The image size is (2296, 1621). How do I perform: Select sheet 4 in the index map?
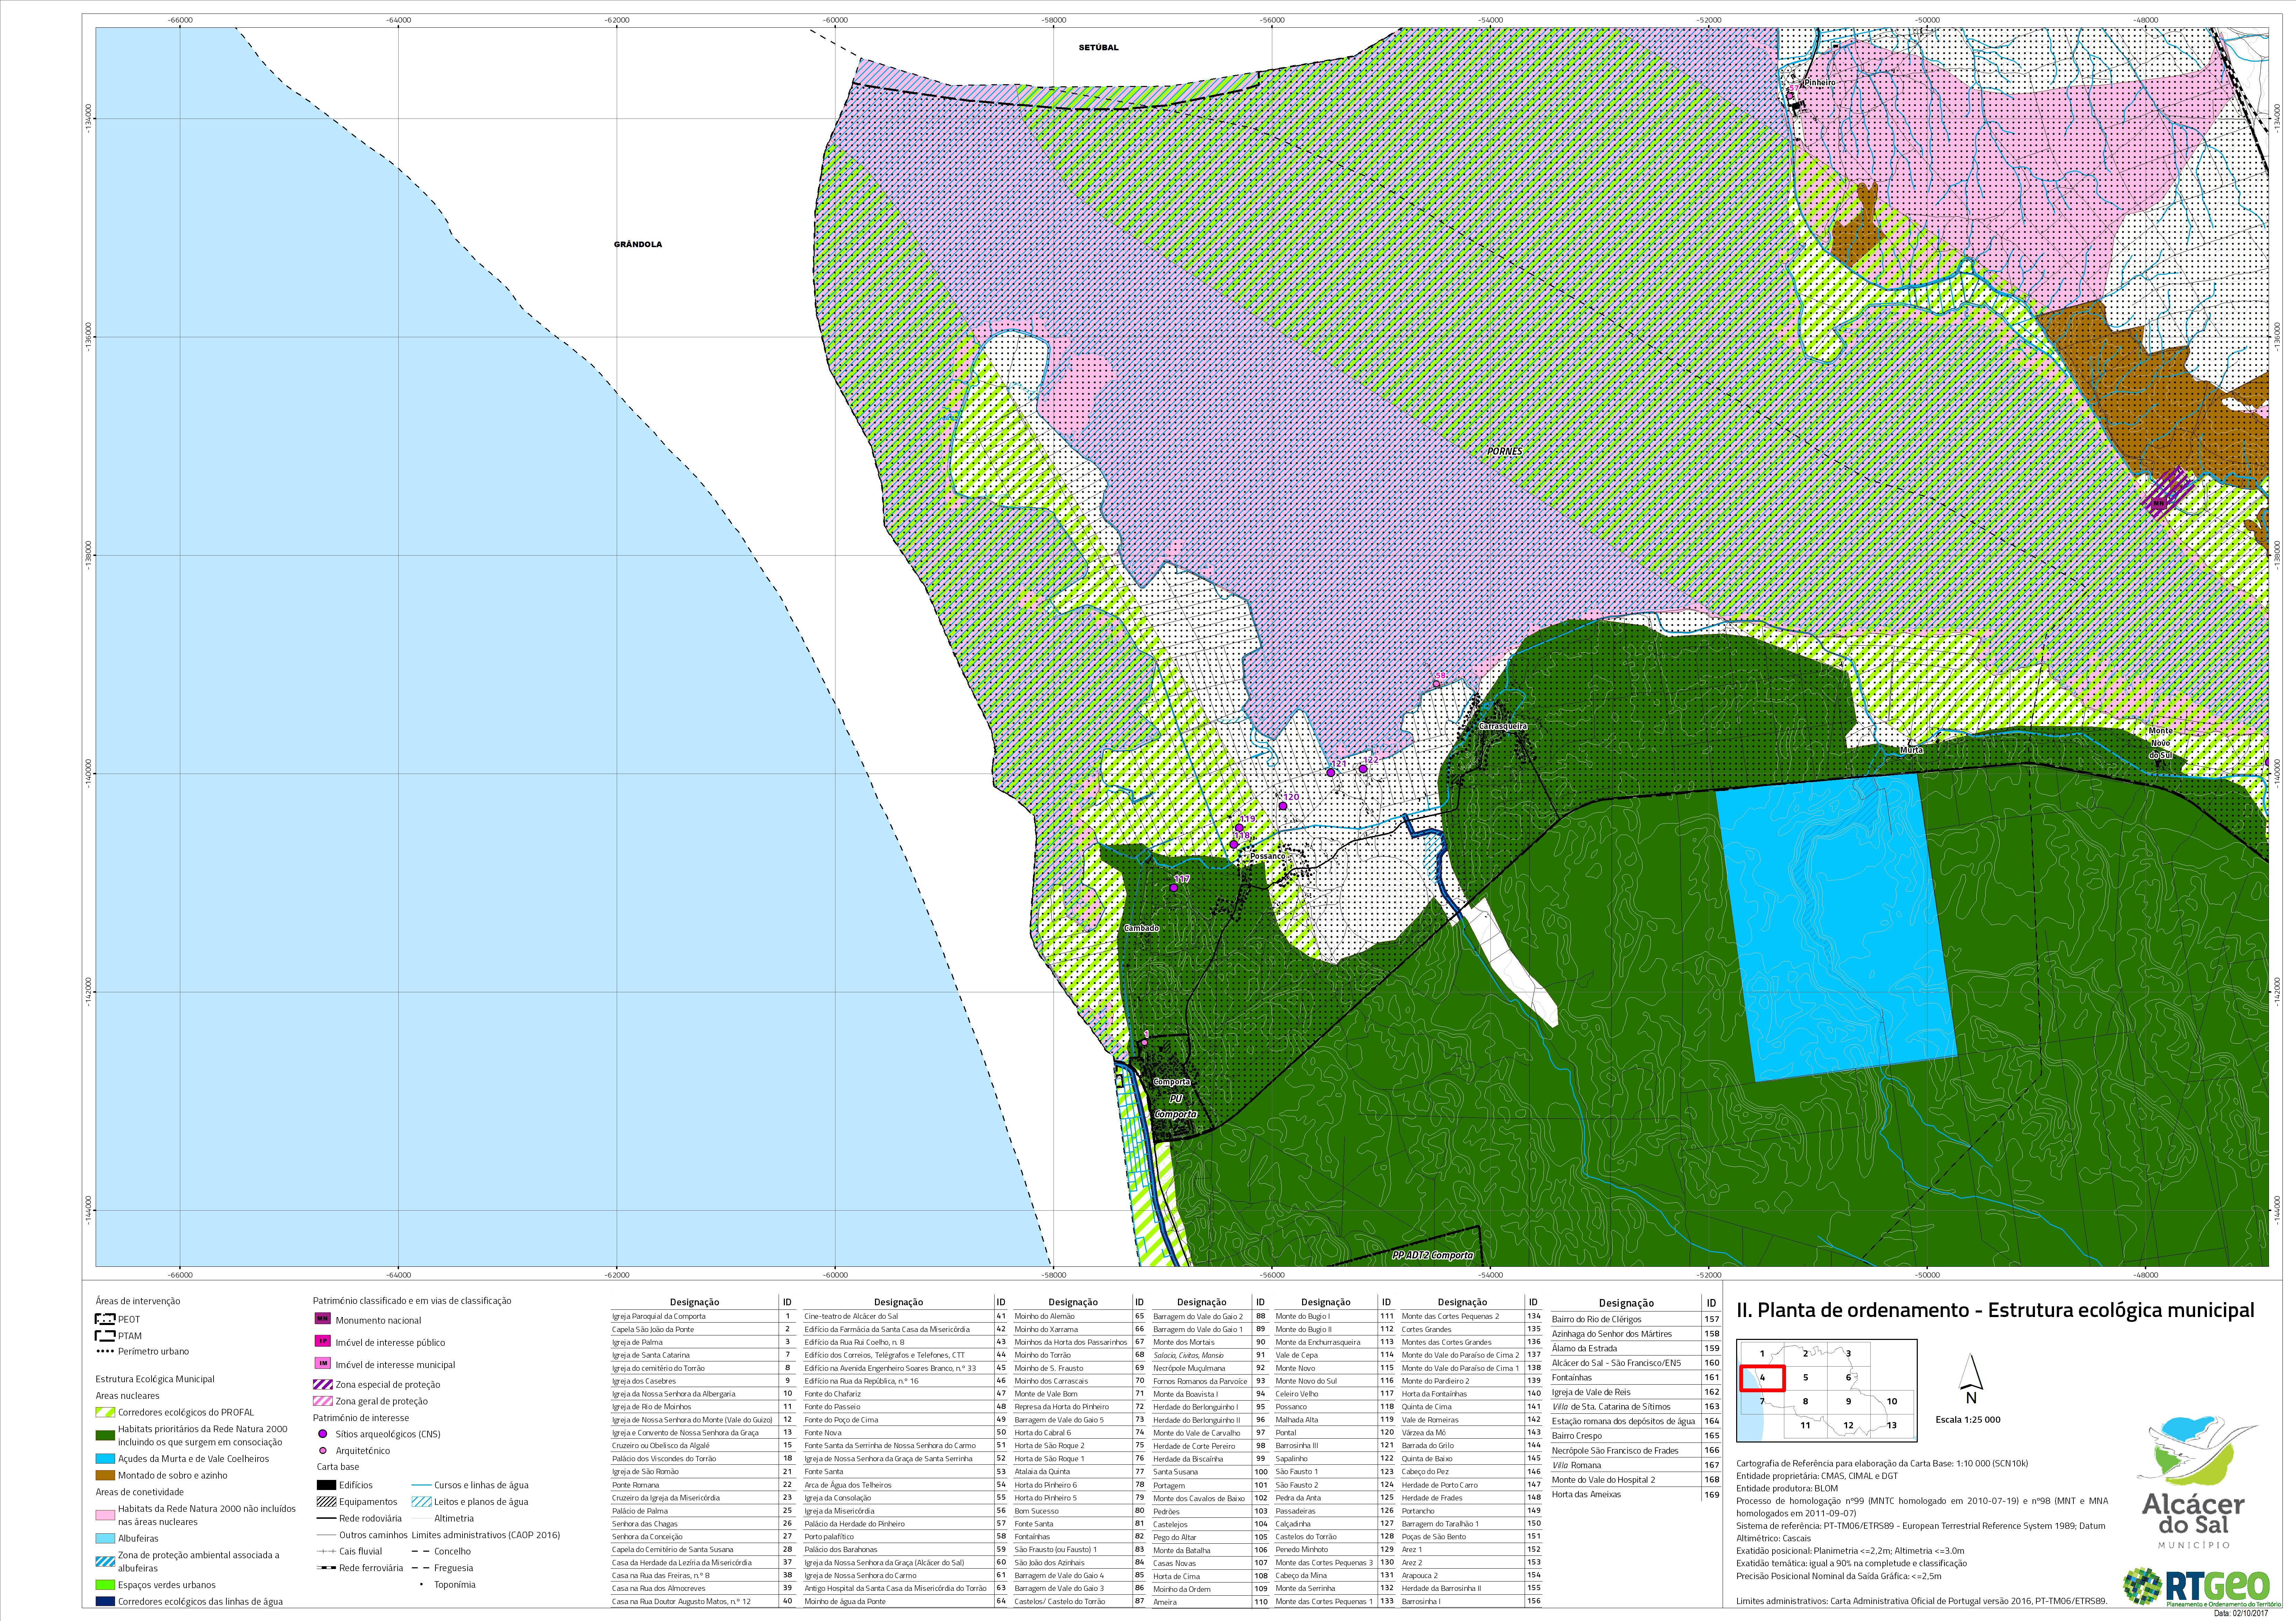pos(1762,1378)
